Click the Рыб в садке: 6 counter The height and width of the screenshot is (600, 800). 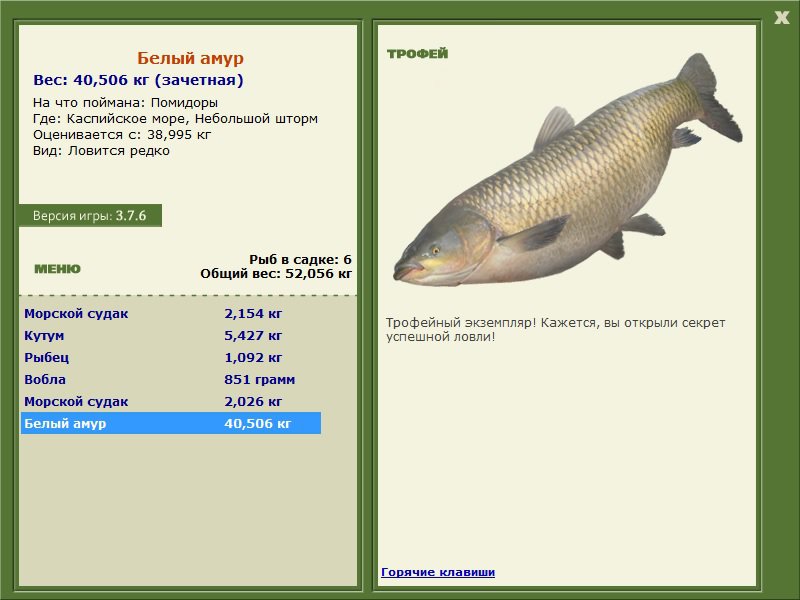301,260
